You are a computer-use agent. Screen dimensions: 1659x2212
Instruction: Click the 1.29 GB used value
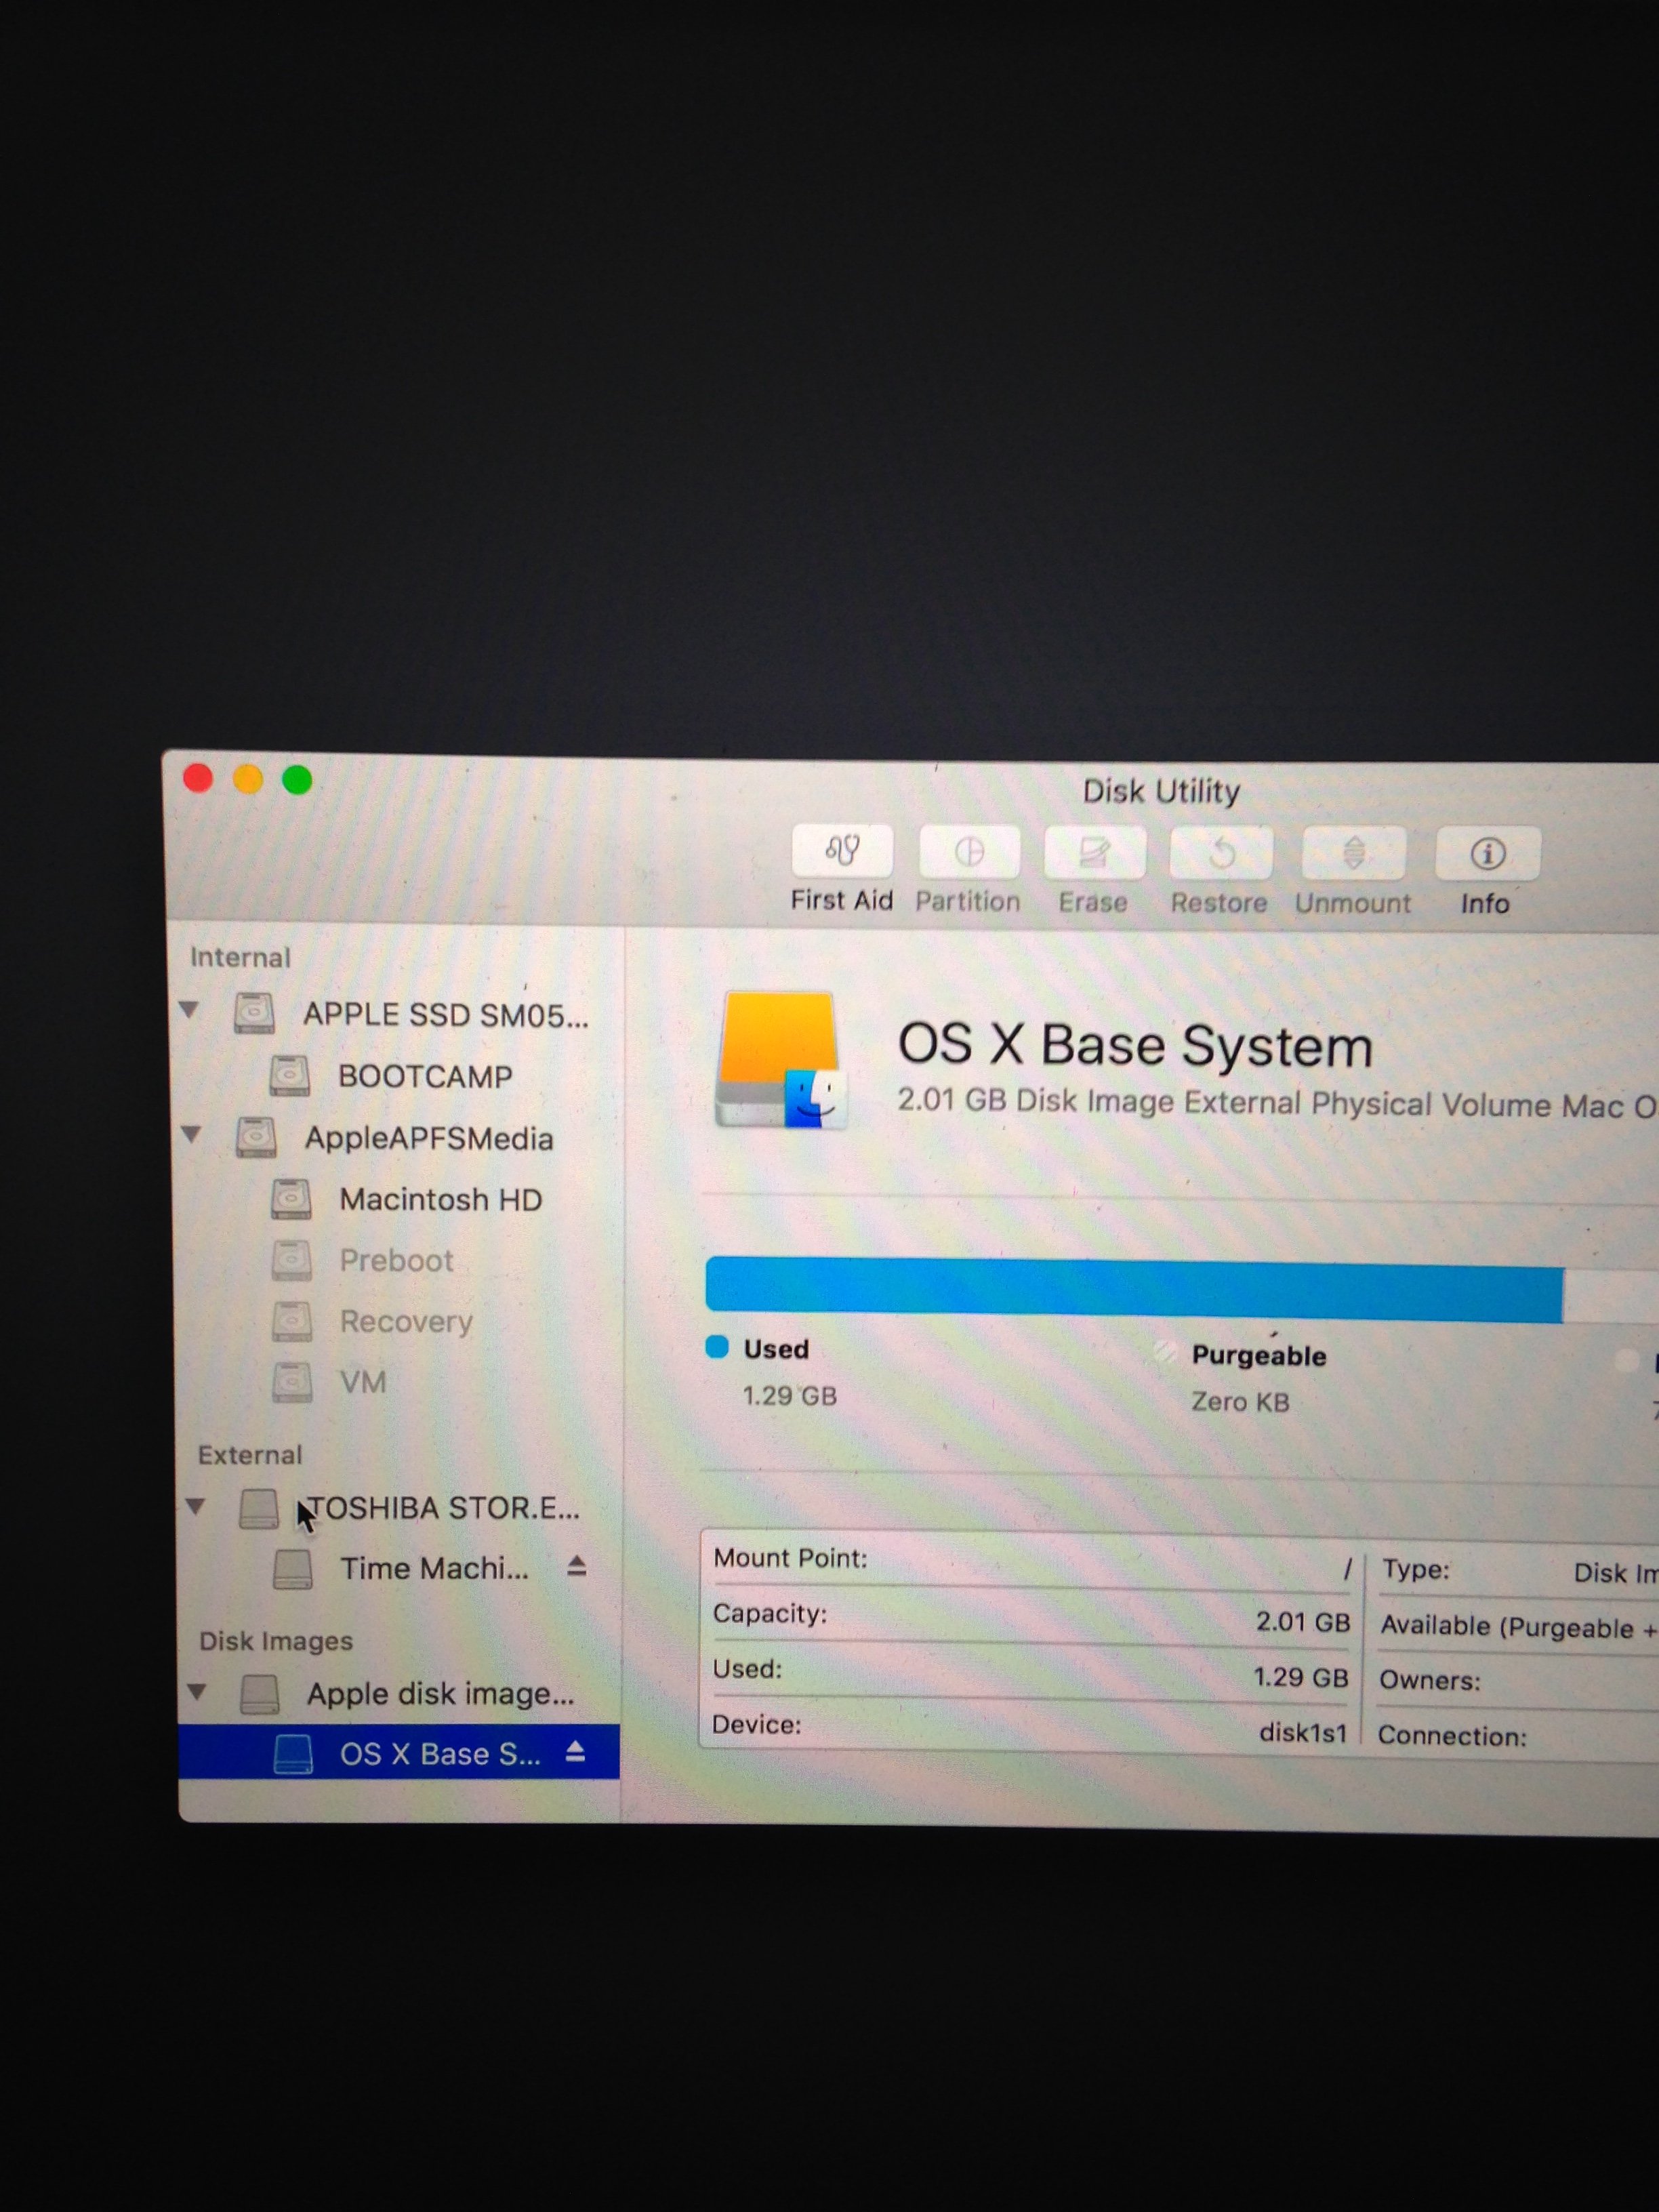pos(789,1395)
